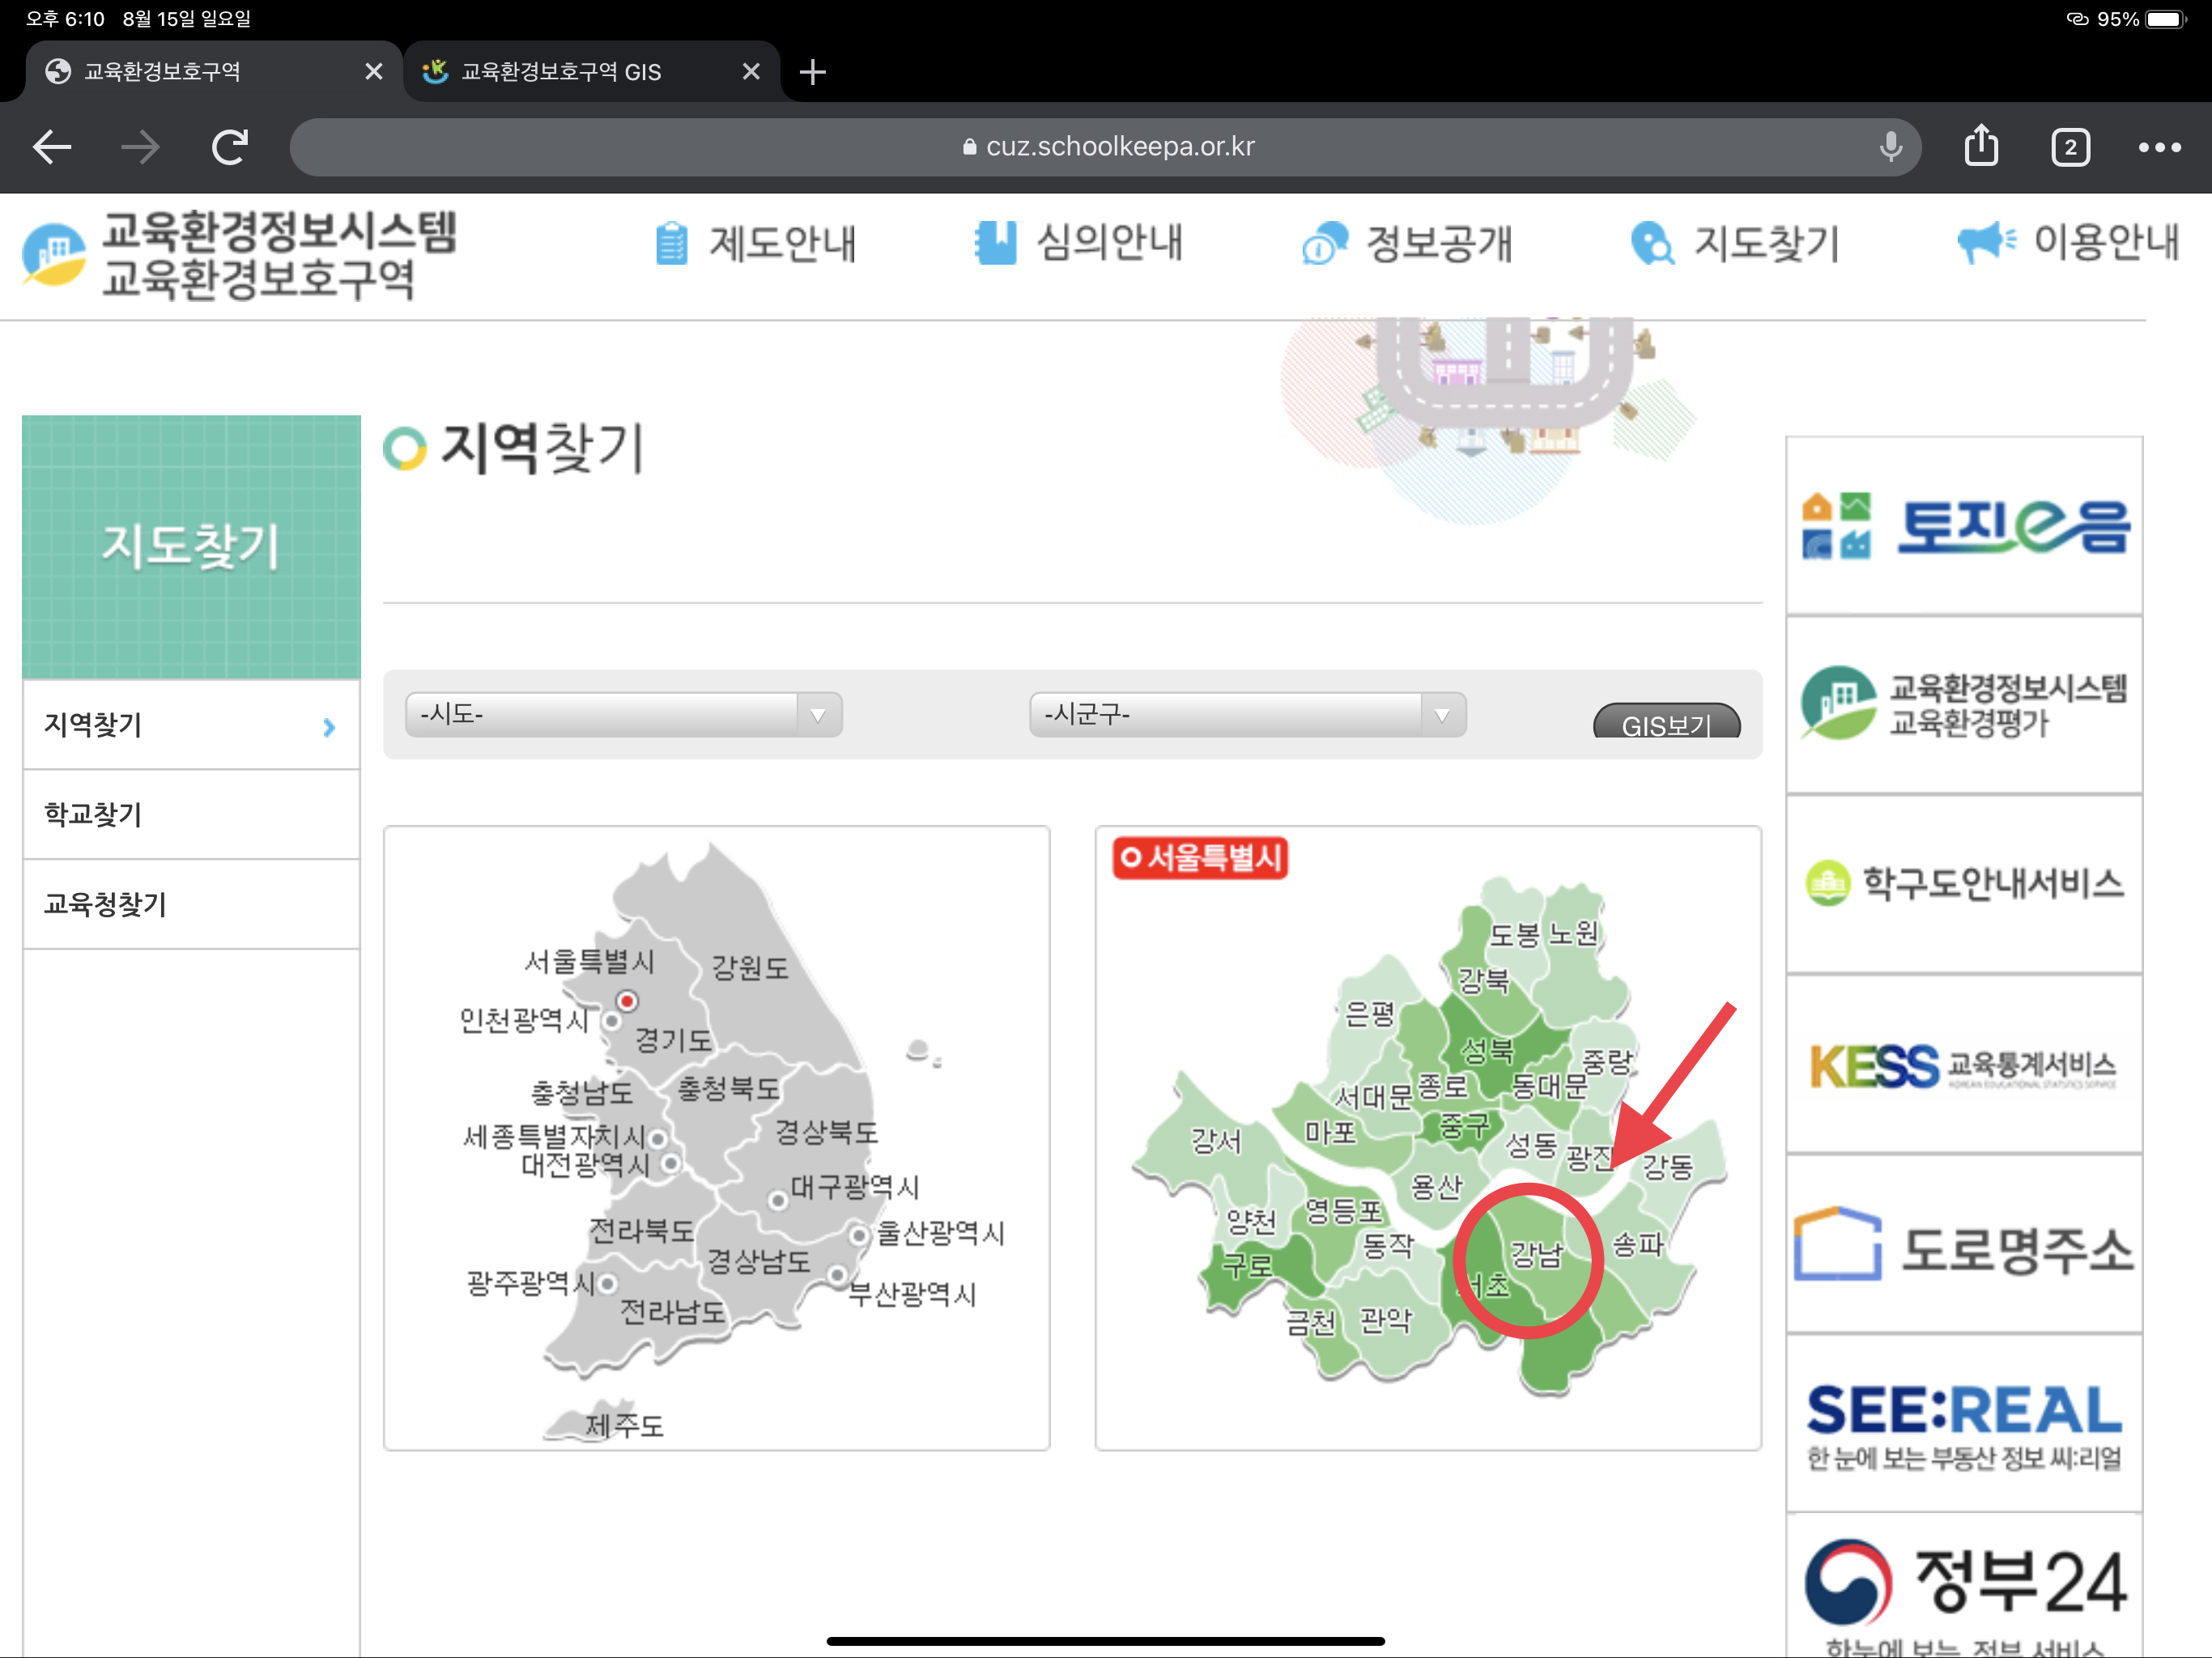Viewport: 2212px width, 1658px height.
Task: Select the 광주광역시 map marker dot
Action: 607,1283
